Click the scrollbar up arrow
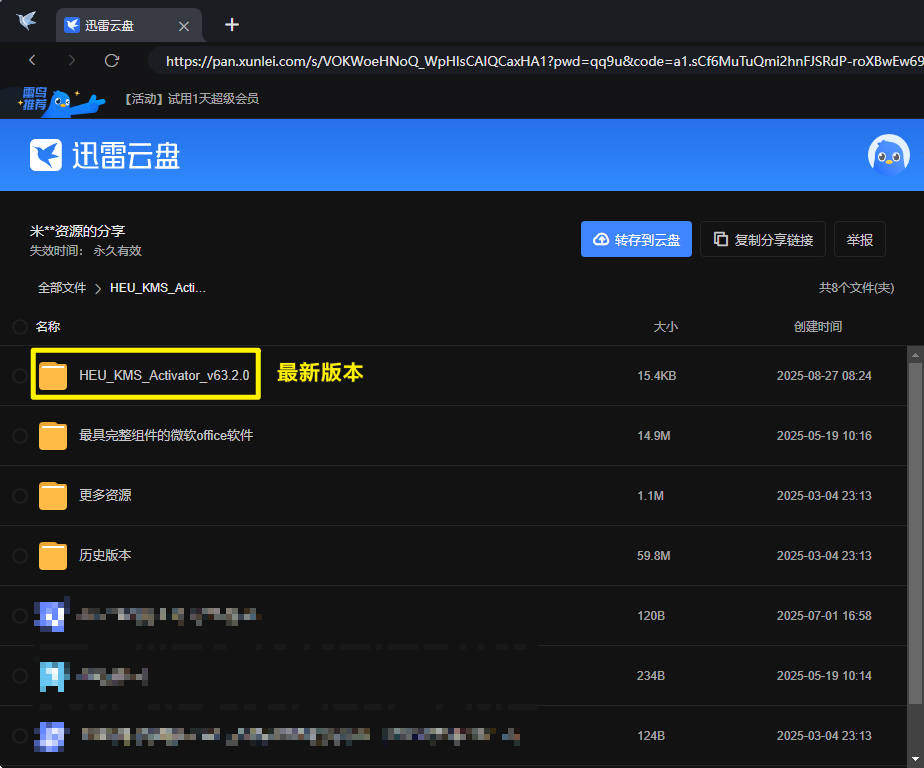Image resolution: width=924 pixels, height=768 pixels. (915, 355)
